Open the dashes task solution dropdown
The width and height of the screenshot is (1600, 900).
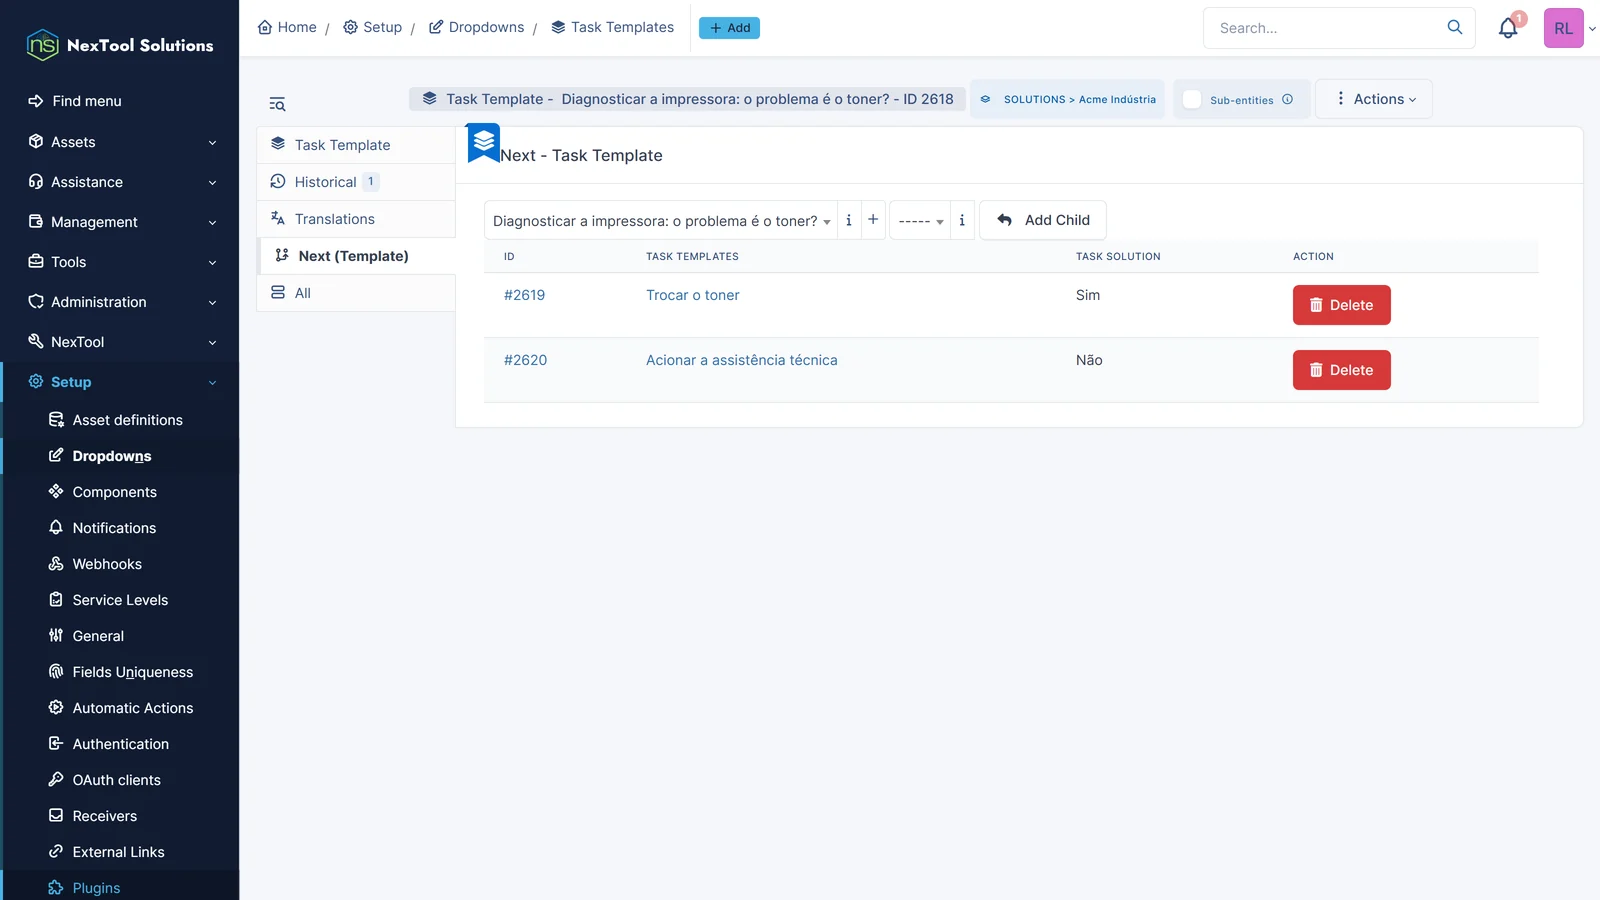(x=919, y=220)
